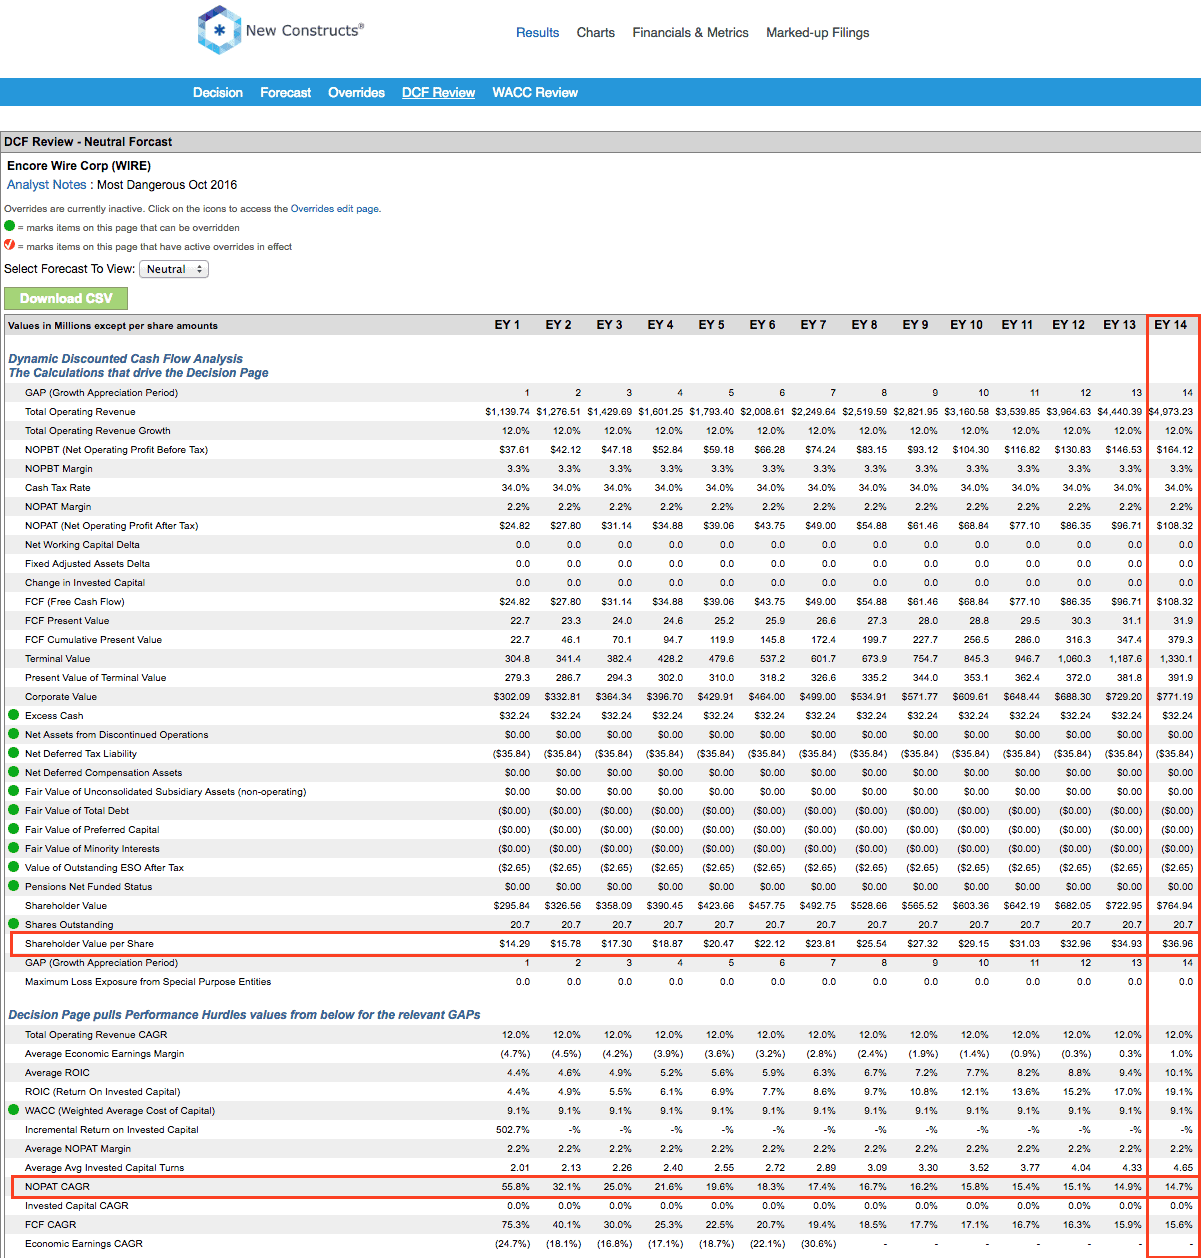
Task: Click the Cash Tax Rate row label
Action: [58, 488]
